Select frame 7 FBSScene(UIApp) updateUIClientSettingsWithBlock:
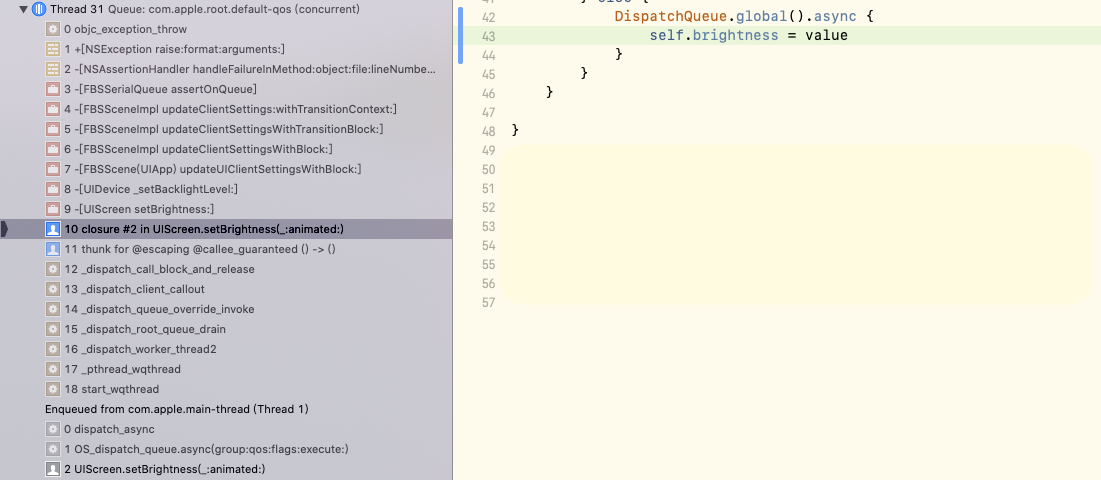This screenshot has width=1101, height=480. [x=226, y=169]
